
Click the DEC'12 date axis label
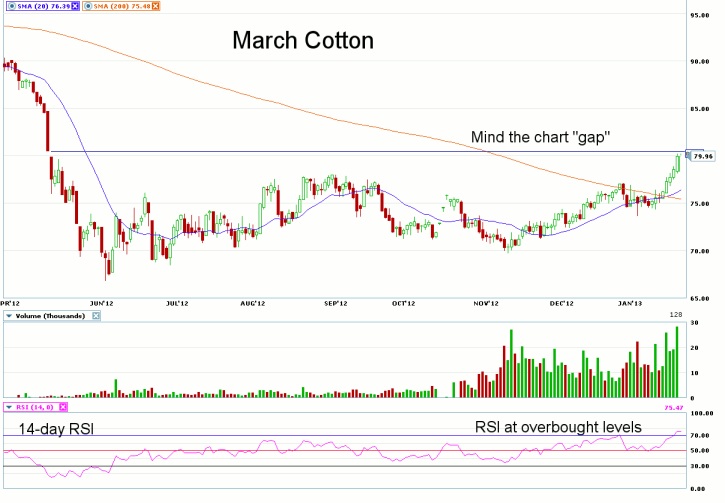(561, 304)
